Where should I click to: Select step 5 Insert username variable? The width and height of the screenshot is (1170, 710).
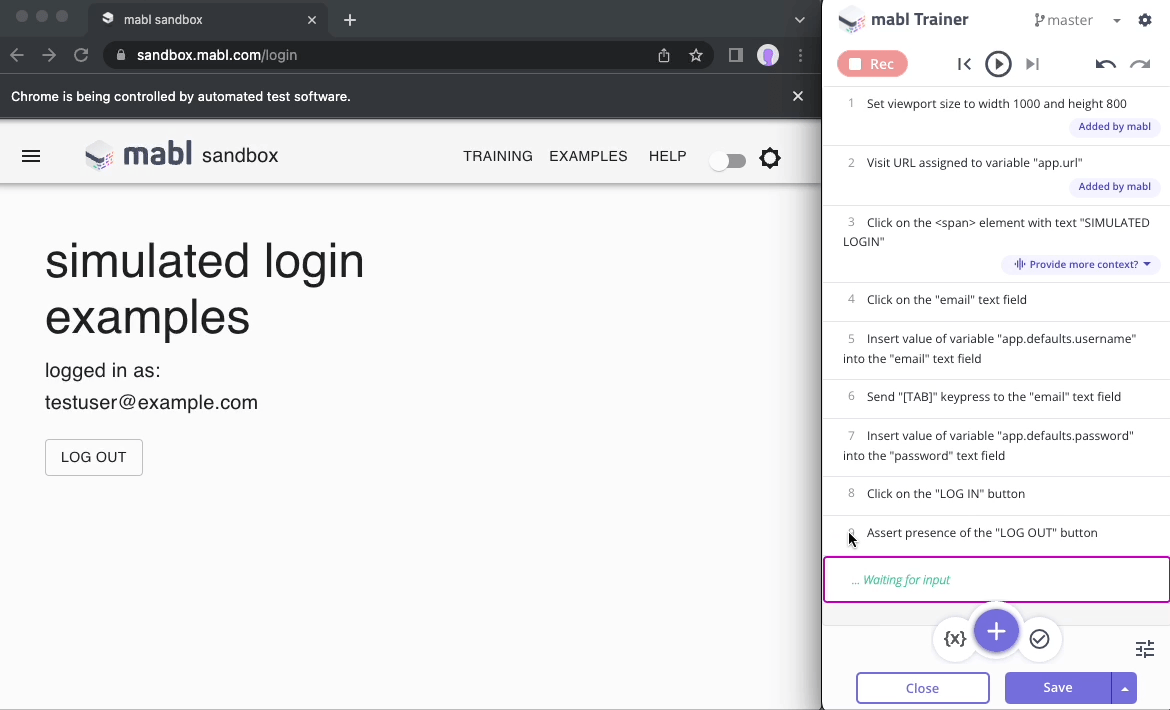pyautogui.click(x=996, y=349)
